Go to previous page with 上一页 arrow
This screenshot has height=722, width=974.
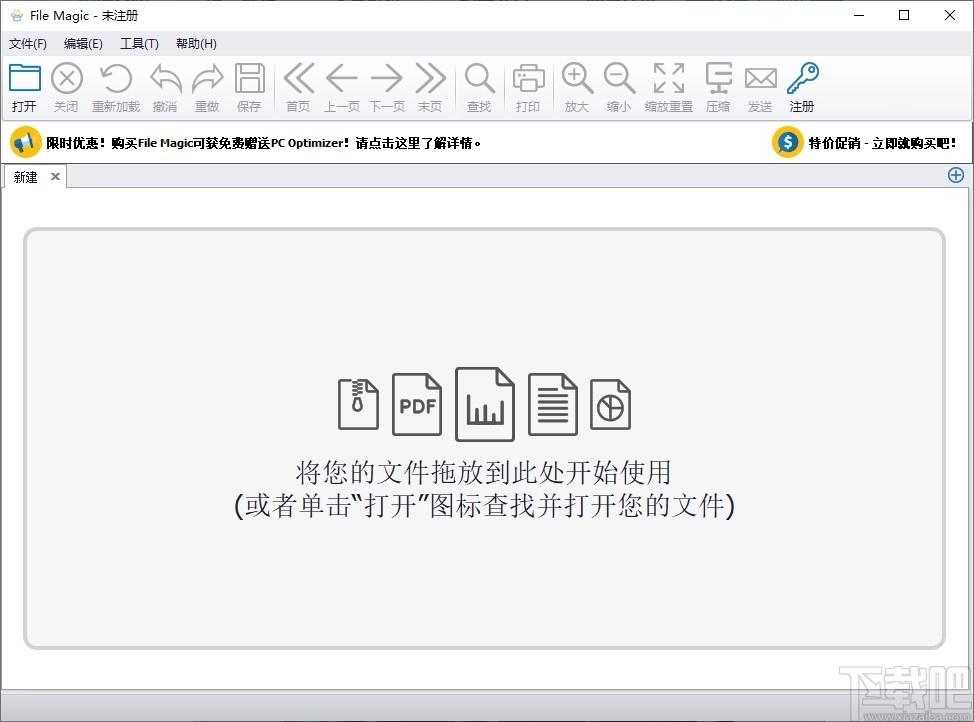342,79
